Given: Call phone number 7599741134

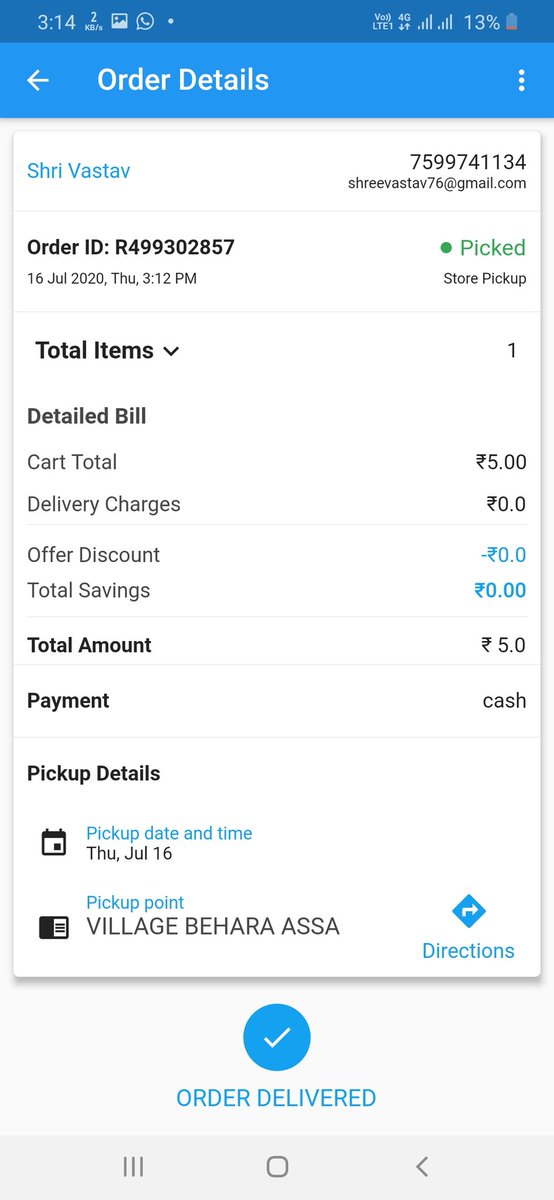Looking at the screenshot, I should (468, 162).
